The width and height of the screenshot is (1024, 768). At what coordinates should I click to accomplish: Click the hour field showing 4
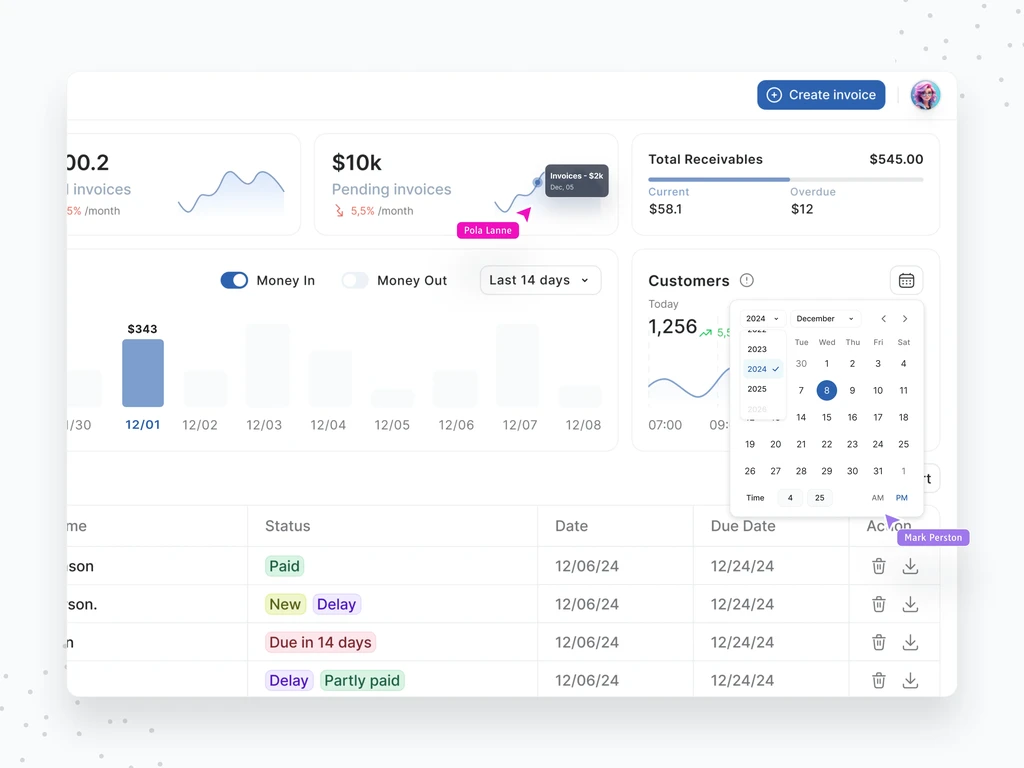(790, 498)
